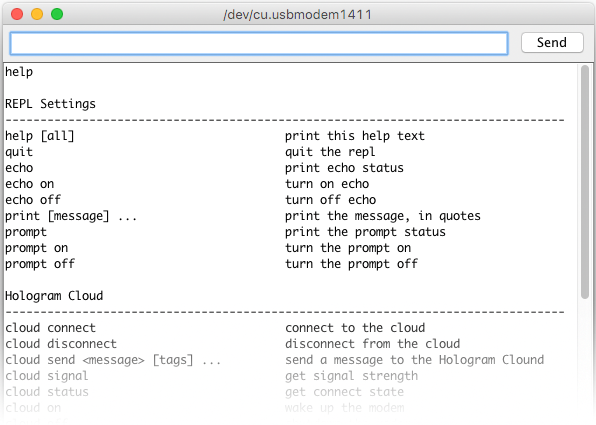
Task: Focus the serial command input field
Action: pos(259,43)
